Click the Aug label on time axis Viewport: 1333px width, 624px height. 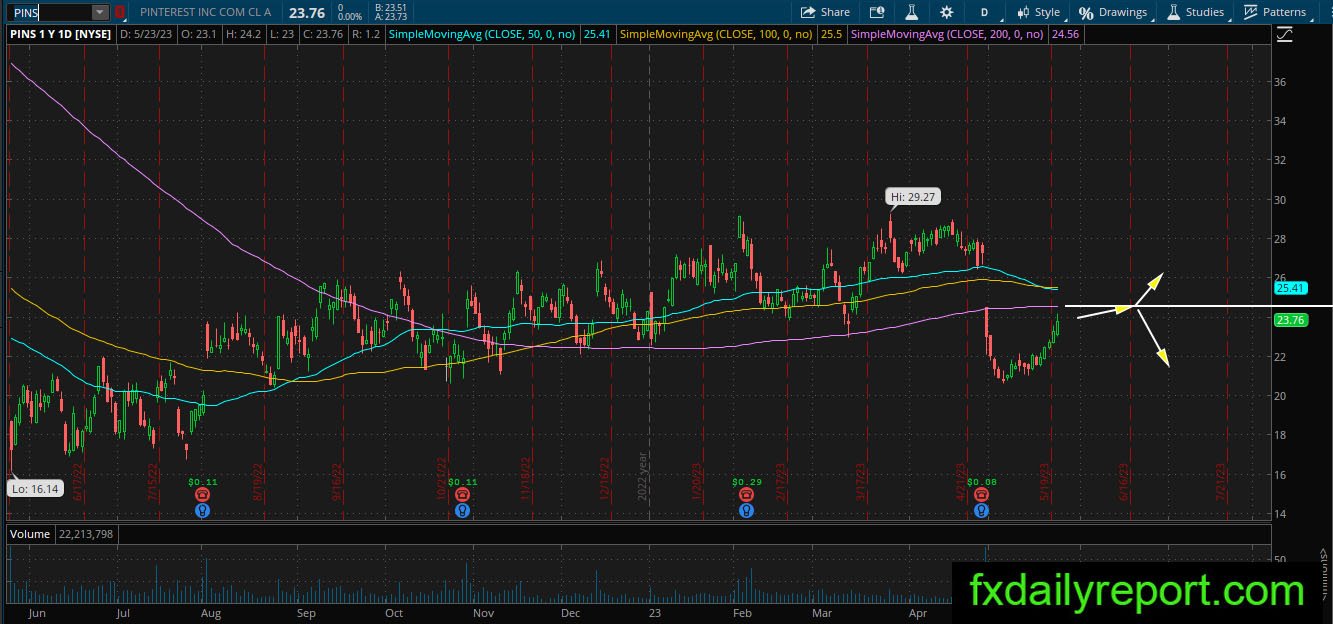click(211, 612)
